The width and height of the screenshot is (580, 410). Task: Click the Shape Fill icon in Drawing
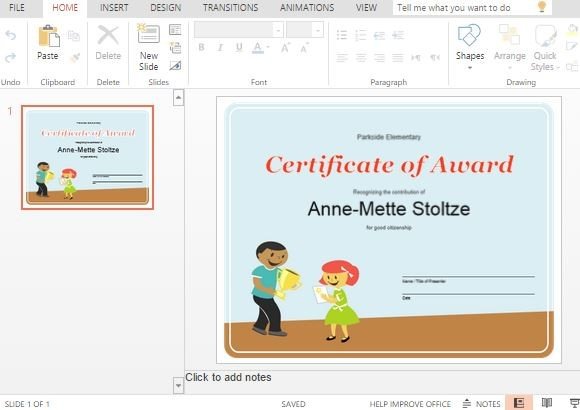572,30
